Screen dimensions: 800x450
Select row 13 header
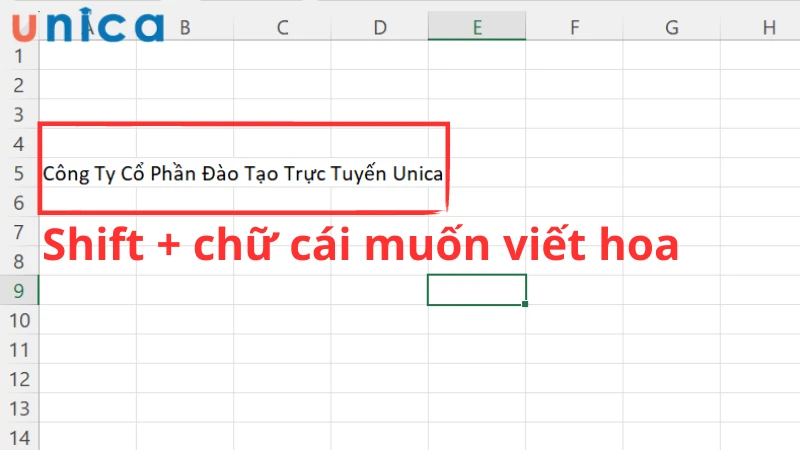[x=19, y=408]
